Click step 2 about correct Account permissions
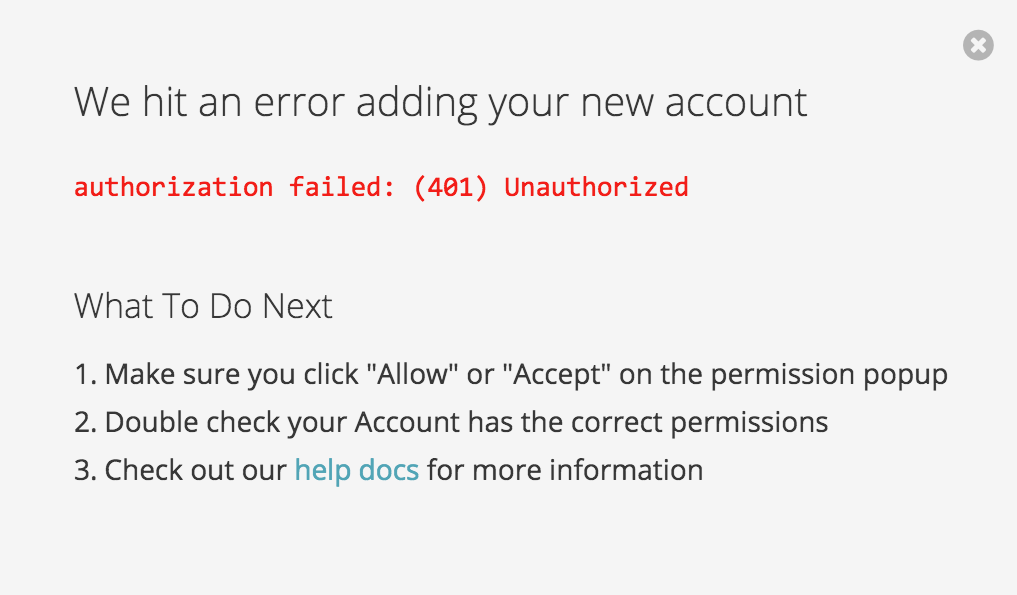Viewport: 1017px width, 595px height. pyautogui.click(x=451, y=423)
